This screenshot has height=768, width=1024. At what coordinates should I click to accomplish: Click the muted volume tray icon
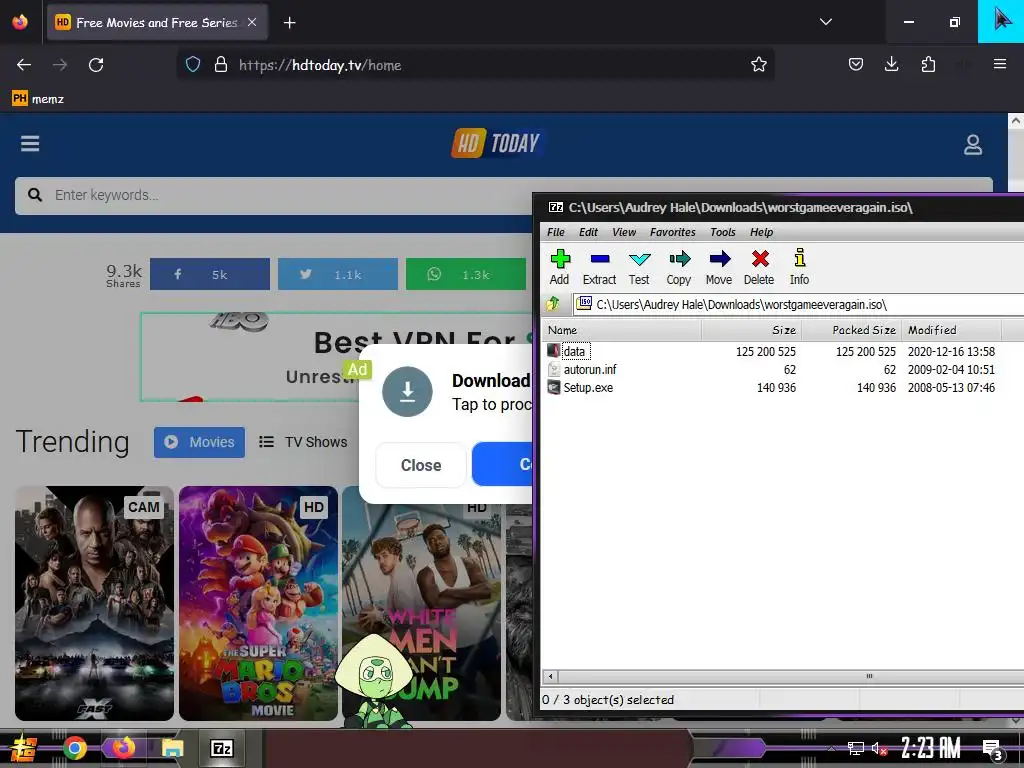point(879,748)
